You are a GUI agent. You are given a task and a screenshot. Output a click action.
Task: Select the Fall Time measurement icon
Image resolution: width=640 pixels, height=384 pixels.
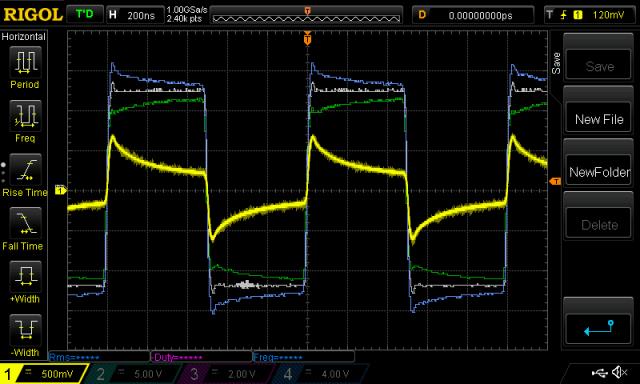pos(25,223)
